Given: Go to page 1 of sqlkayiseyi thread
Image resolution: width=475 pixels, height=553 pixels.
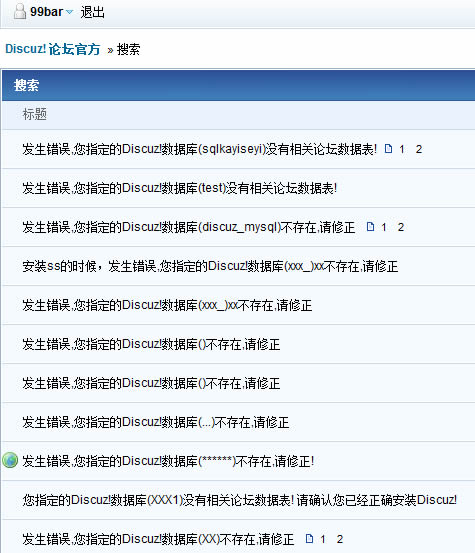Looking at the screenshot, I should point(402,149).
